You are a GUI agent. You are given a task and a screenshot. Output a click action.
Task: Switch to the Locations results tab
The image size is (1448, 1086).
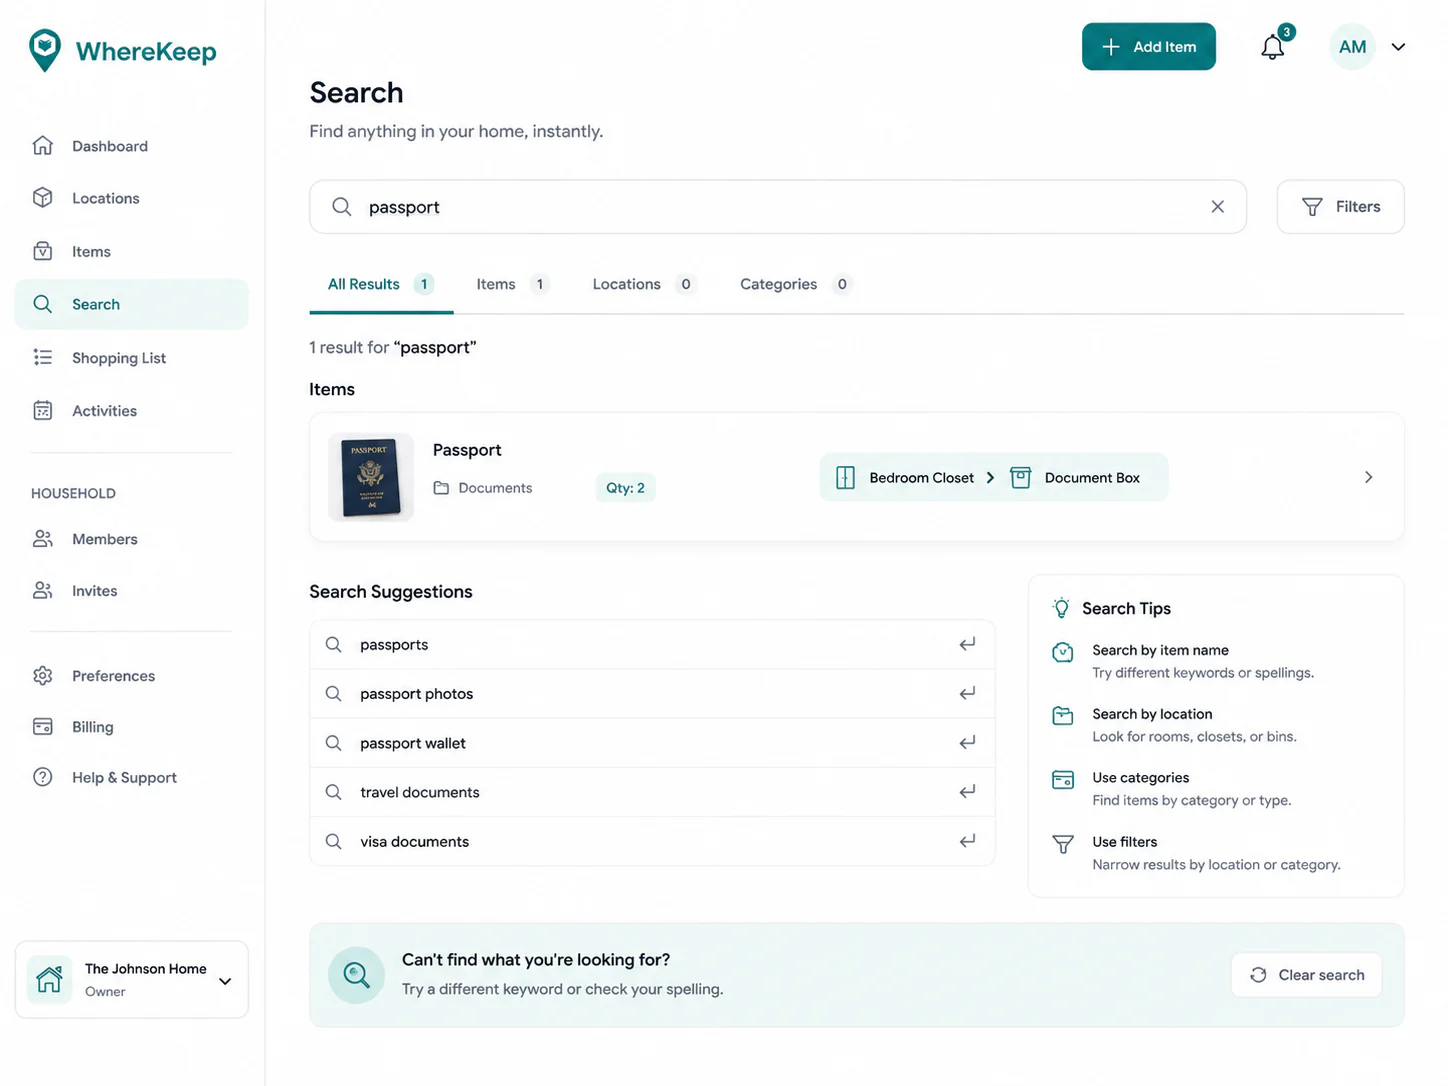coord(644,285)
